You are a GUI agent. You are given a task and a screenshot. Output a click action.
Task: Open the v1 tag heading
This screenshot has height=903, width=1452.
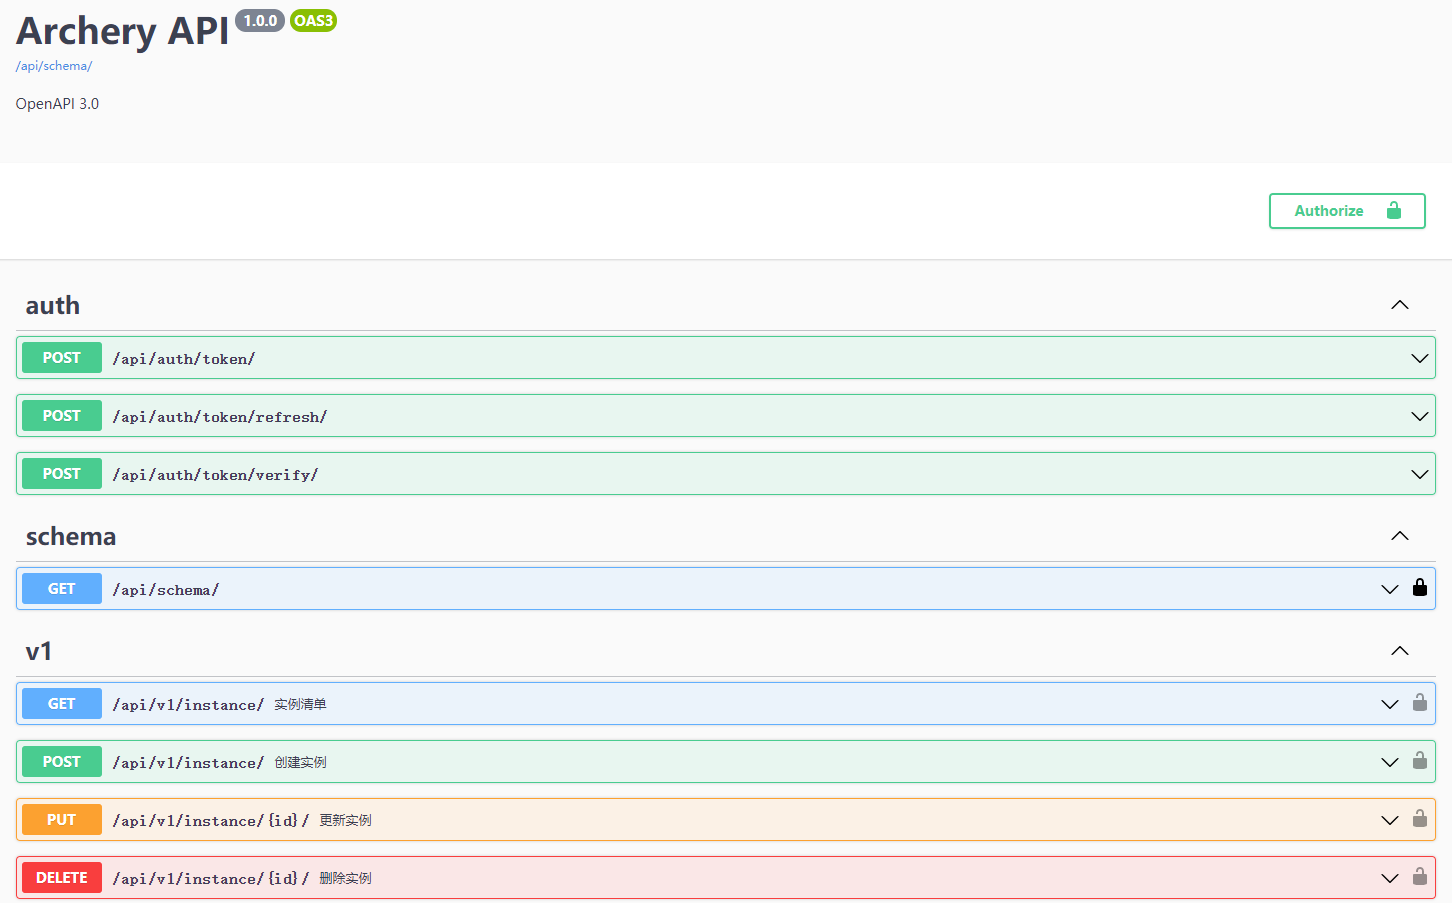click(x=39, y=652)
